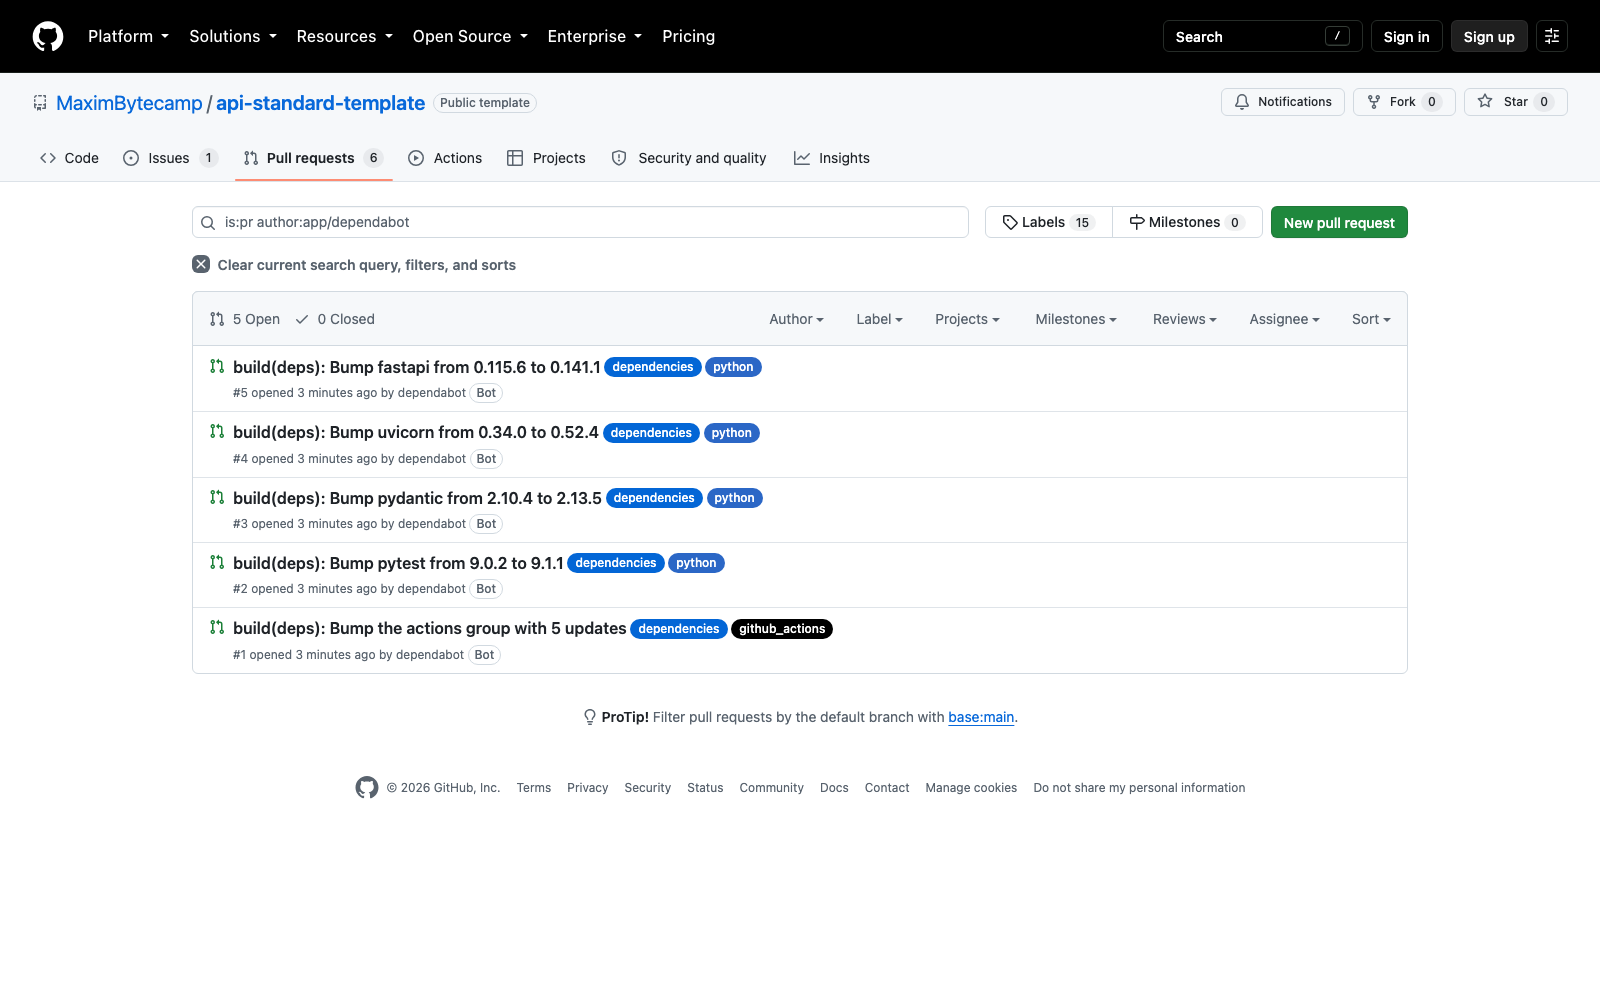Click the pull request icon beside the uvicorn bump
Screen dimensions: 1600x1000
pos(217,431)
